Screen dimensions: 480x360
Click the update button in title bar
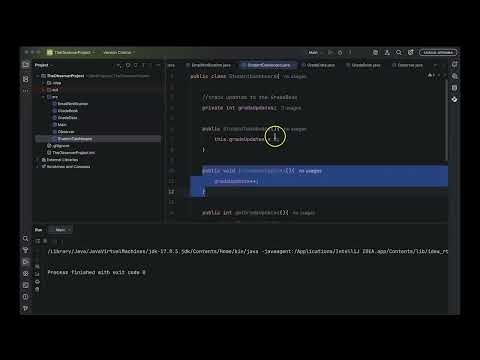coord(438,53)
